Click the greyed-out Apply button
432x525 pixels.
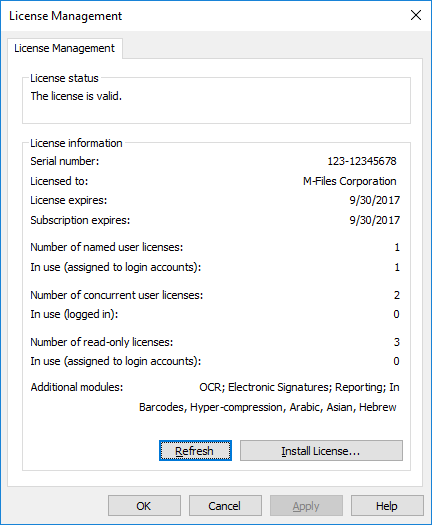306,506
